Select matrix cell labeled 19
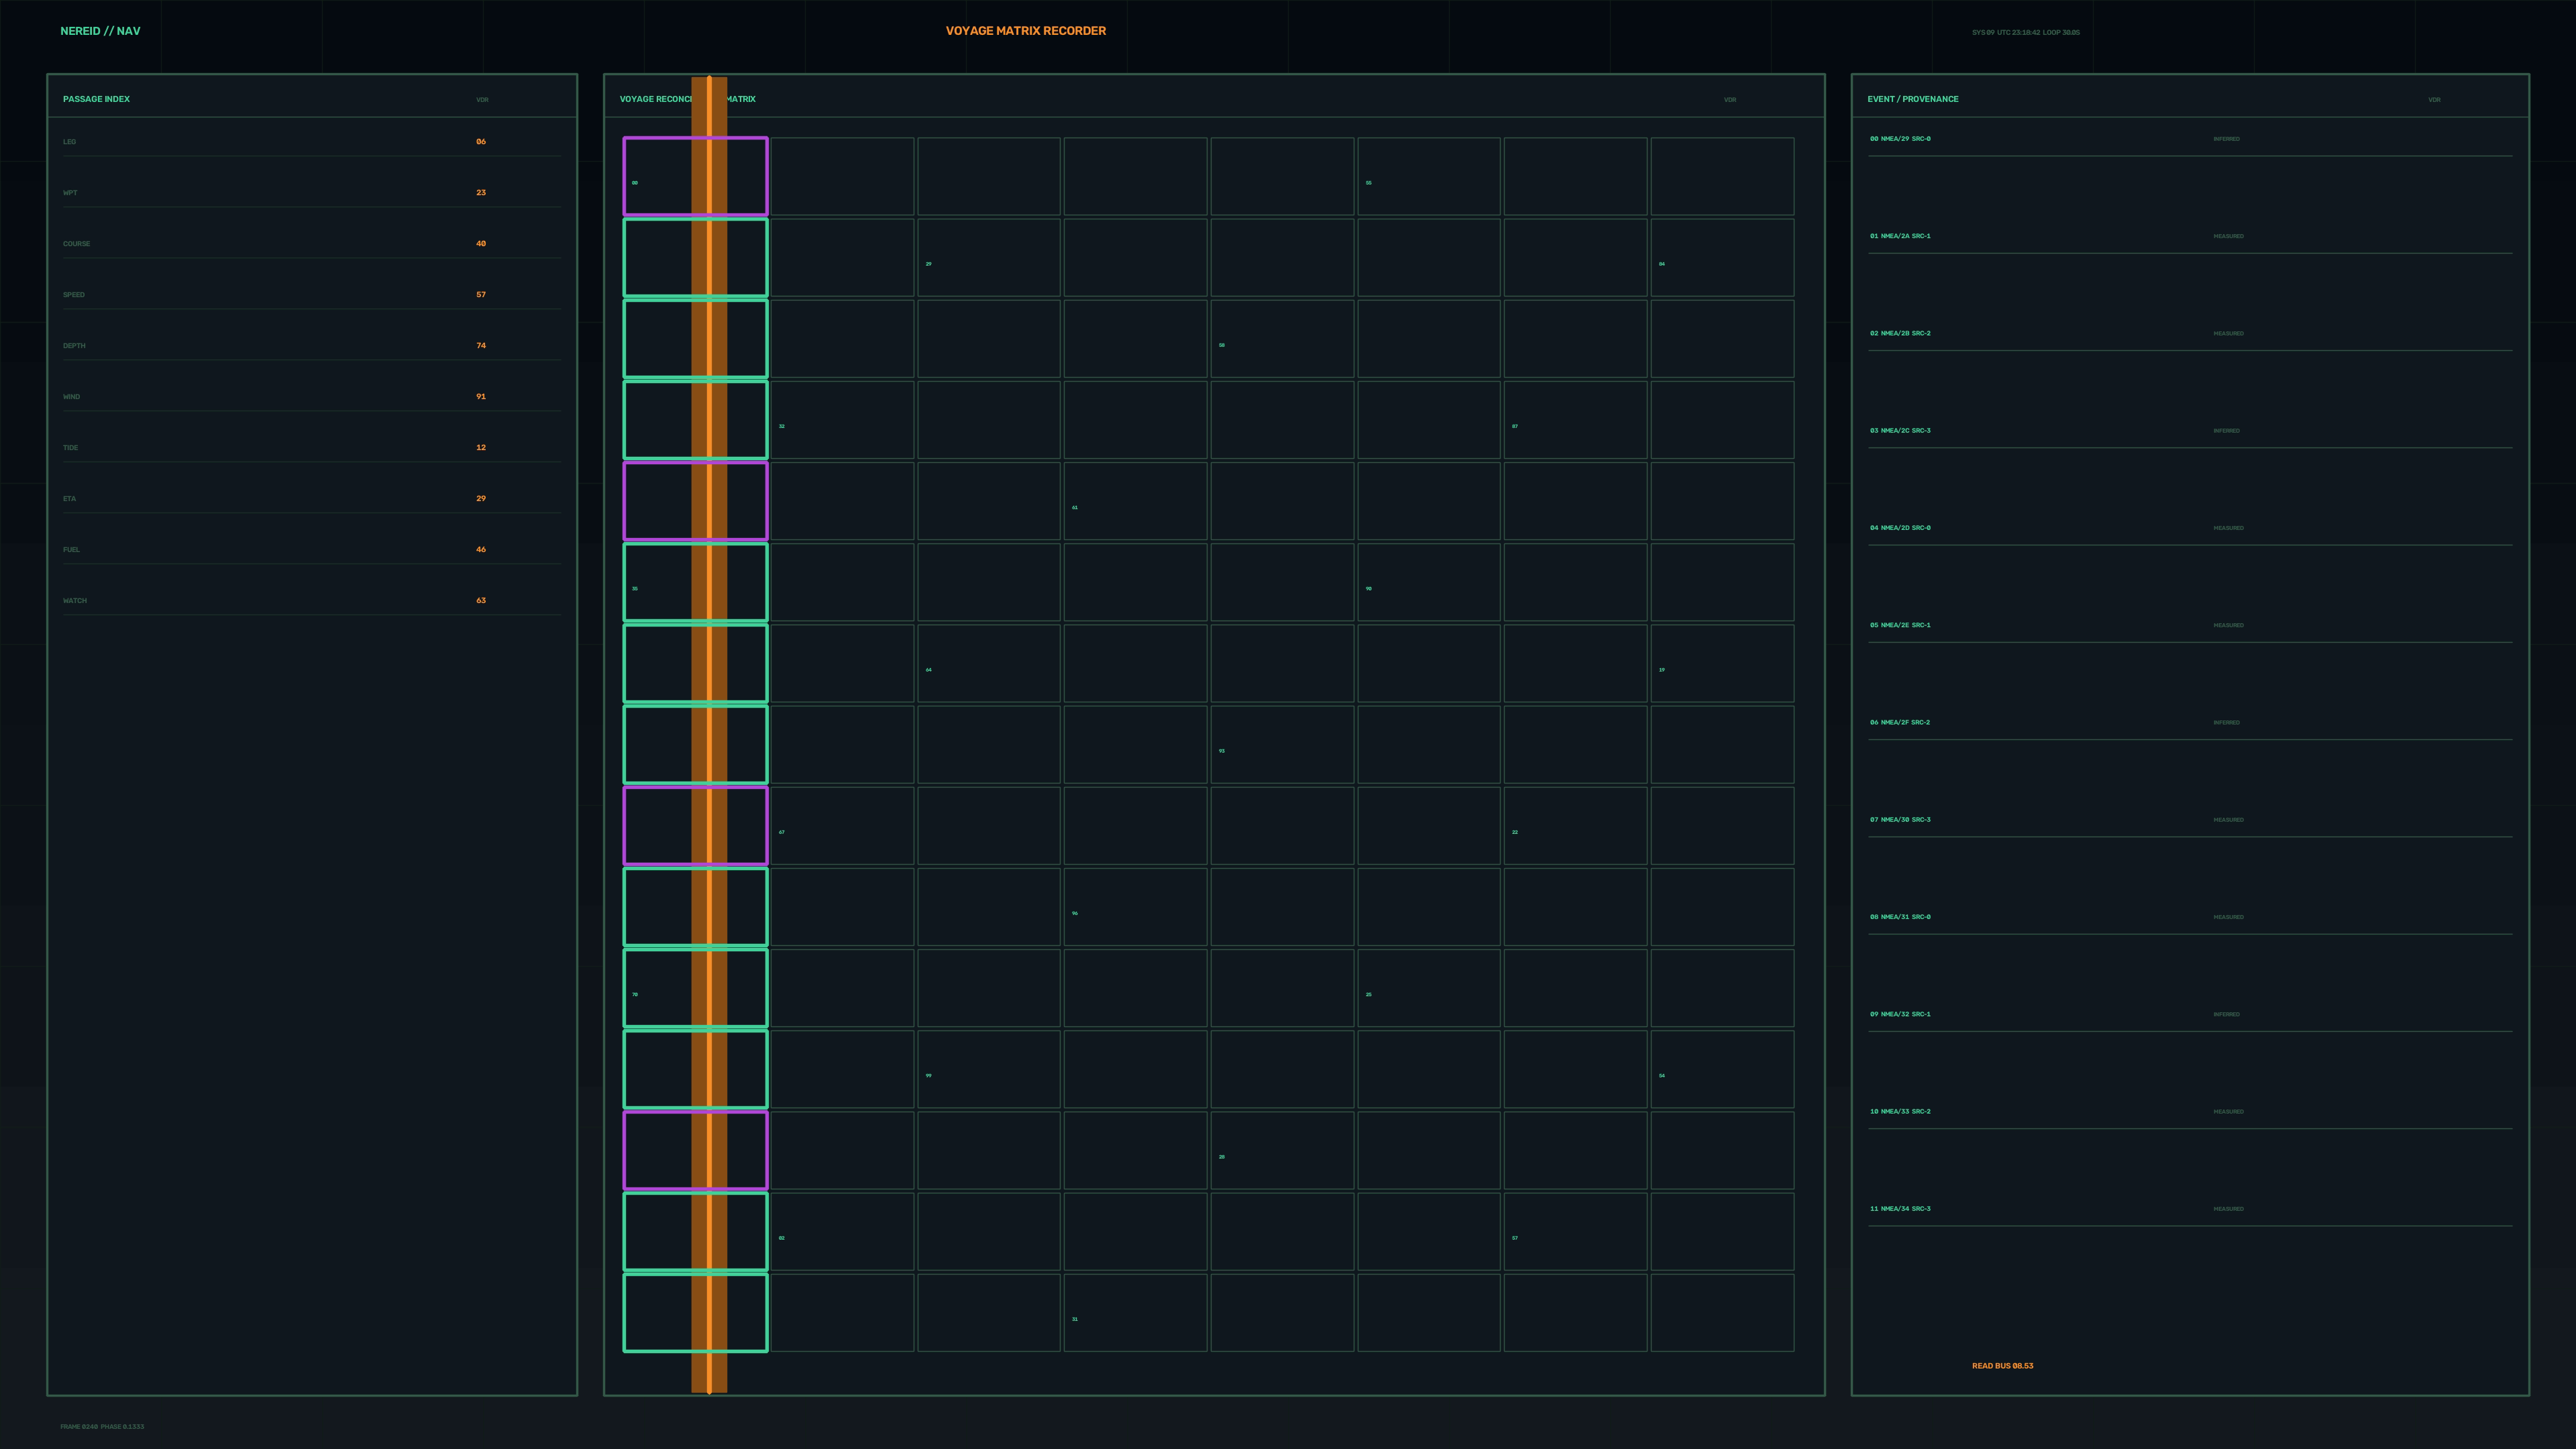 pyautogui.click(x=1722, y=663)
